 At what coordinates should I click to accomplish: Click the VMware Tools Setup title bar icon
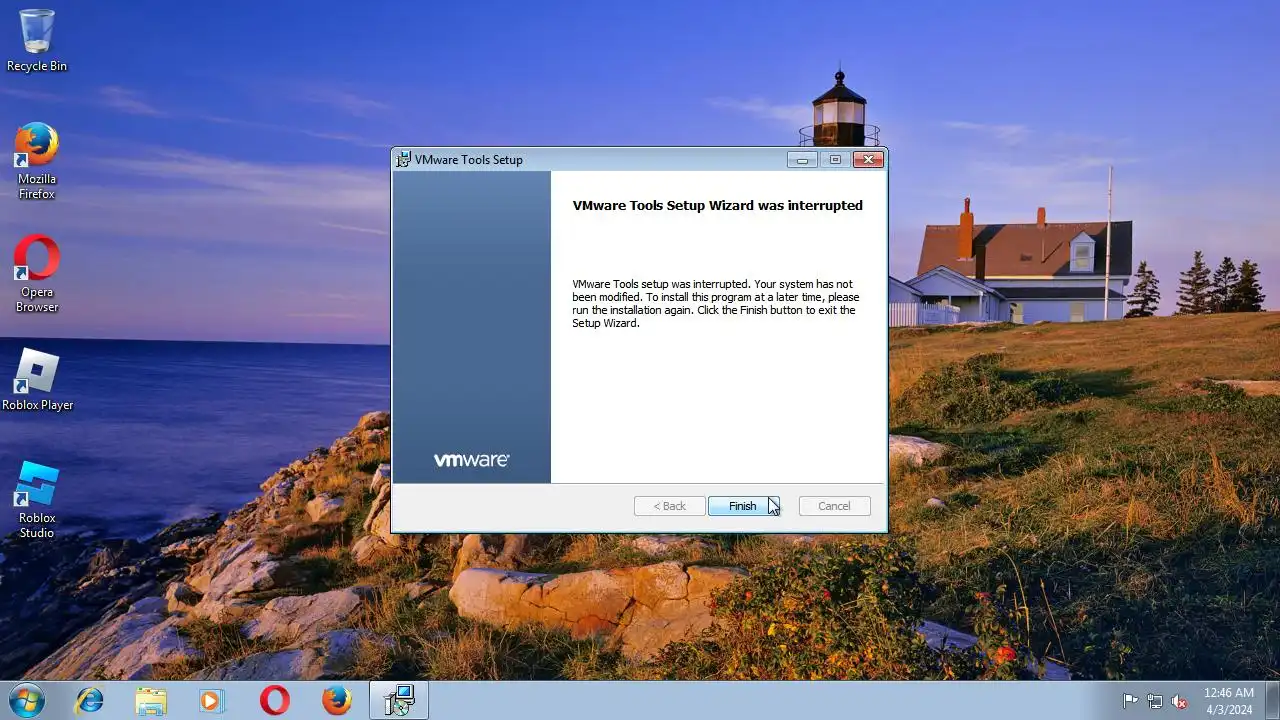click(x=403, y=159)
